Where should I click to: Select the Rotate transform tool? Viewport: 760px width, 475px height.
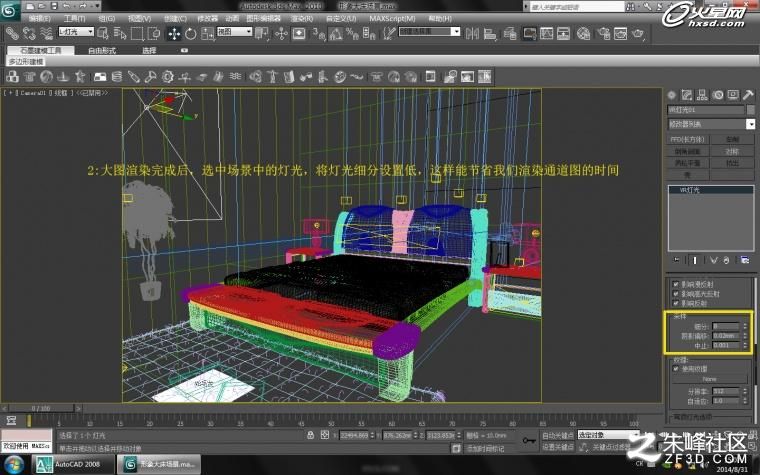coord(190,33)
